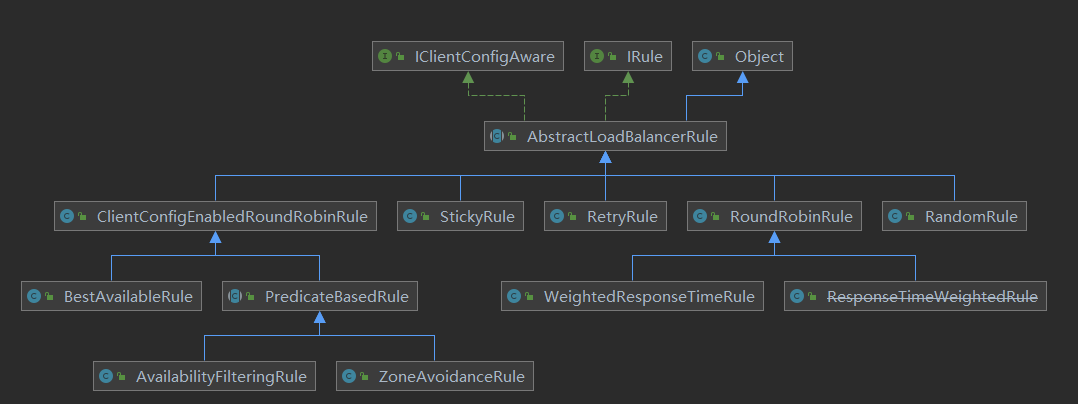Click the class icon beside BestAvailableRule

(x=33, y=296)
